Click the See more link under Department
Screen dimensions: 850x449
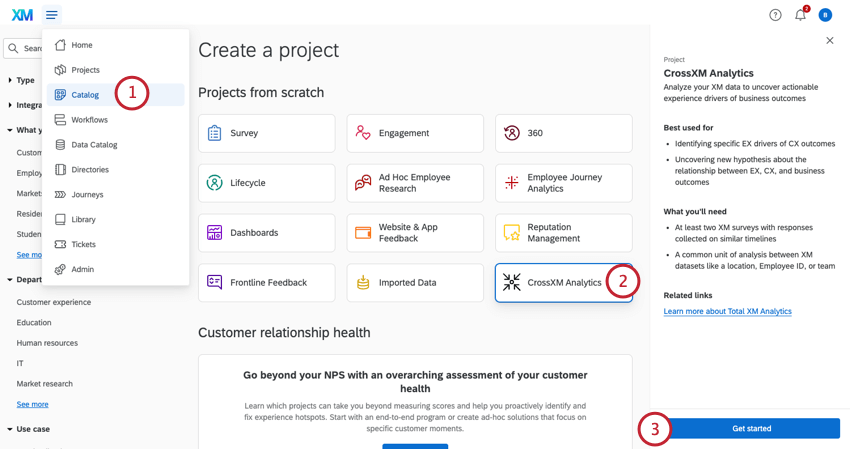[32, 404]
